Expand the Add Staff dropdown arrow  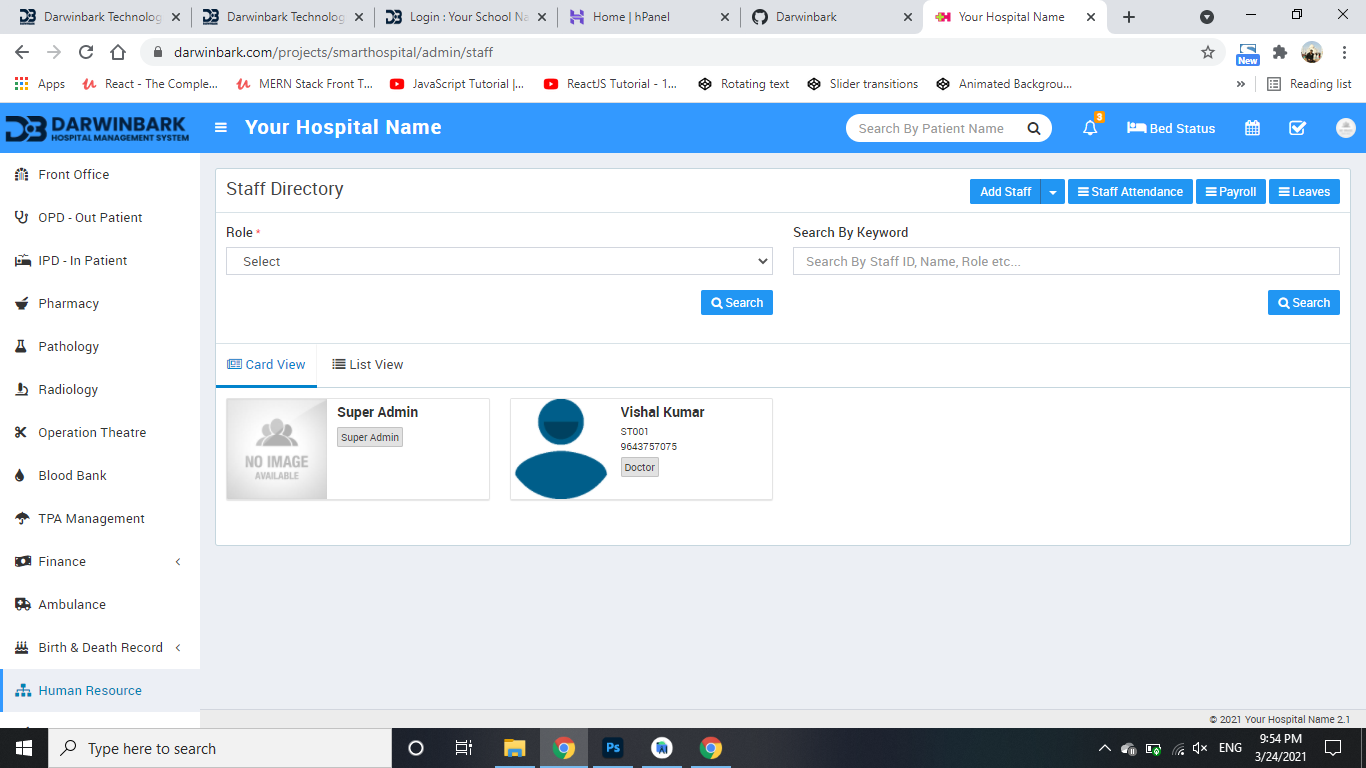[x=1053, y=192]
